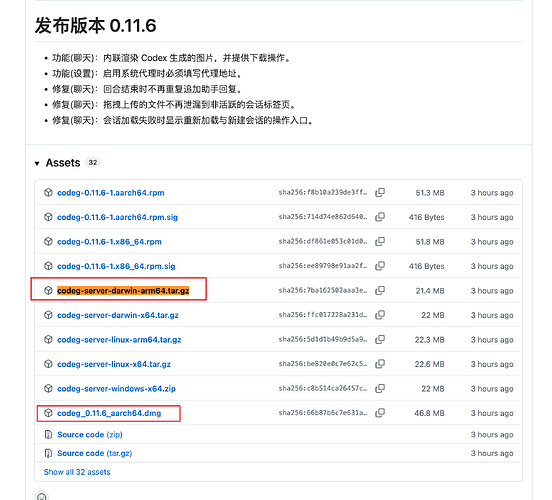Copy sha256 for aarch64.rpm.sig file
The height and width of the screenshot is (500, 552).
coord(380,217)
